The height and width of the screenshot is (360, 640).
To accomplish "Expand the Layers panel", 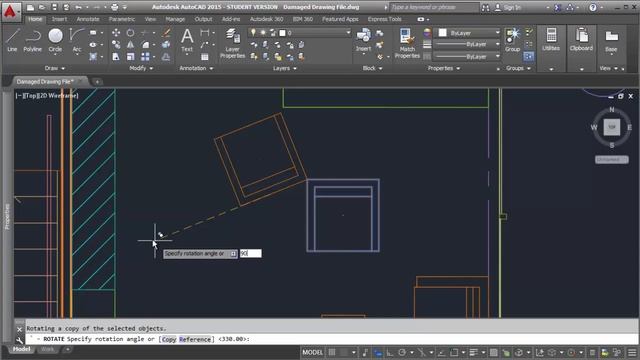I will (x=284, y=68).
